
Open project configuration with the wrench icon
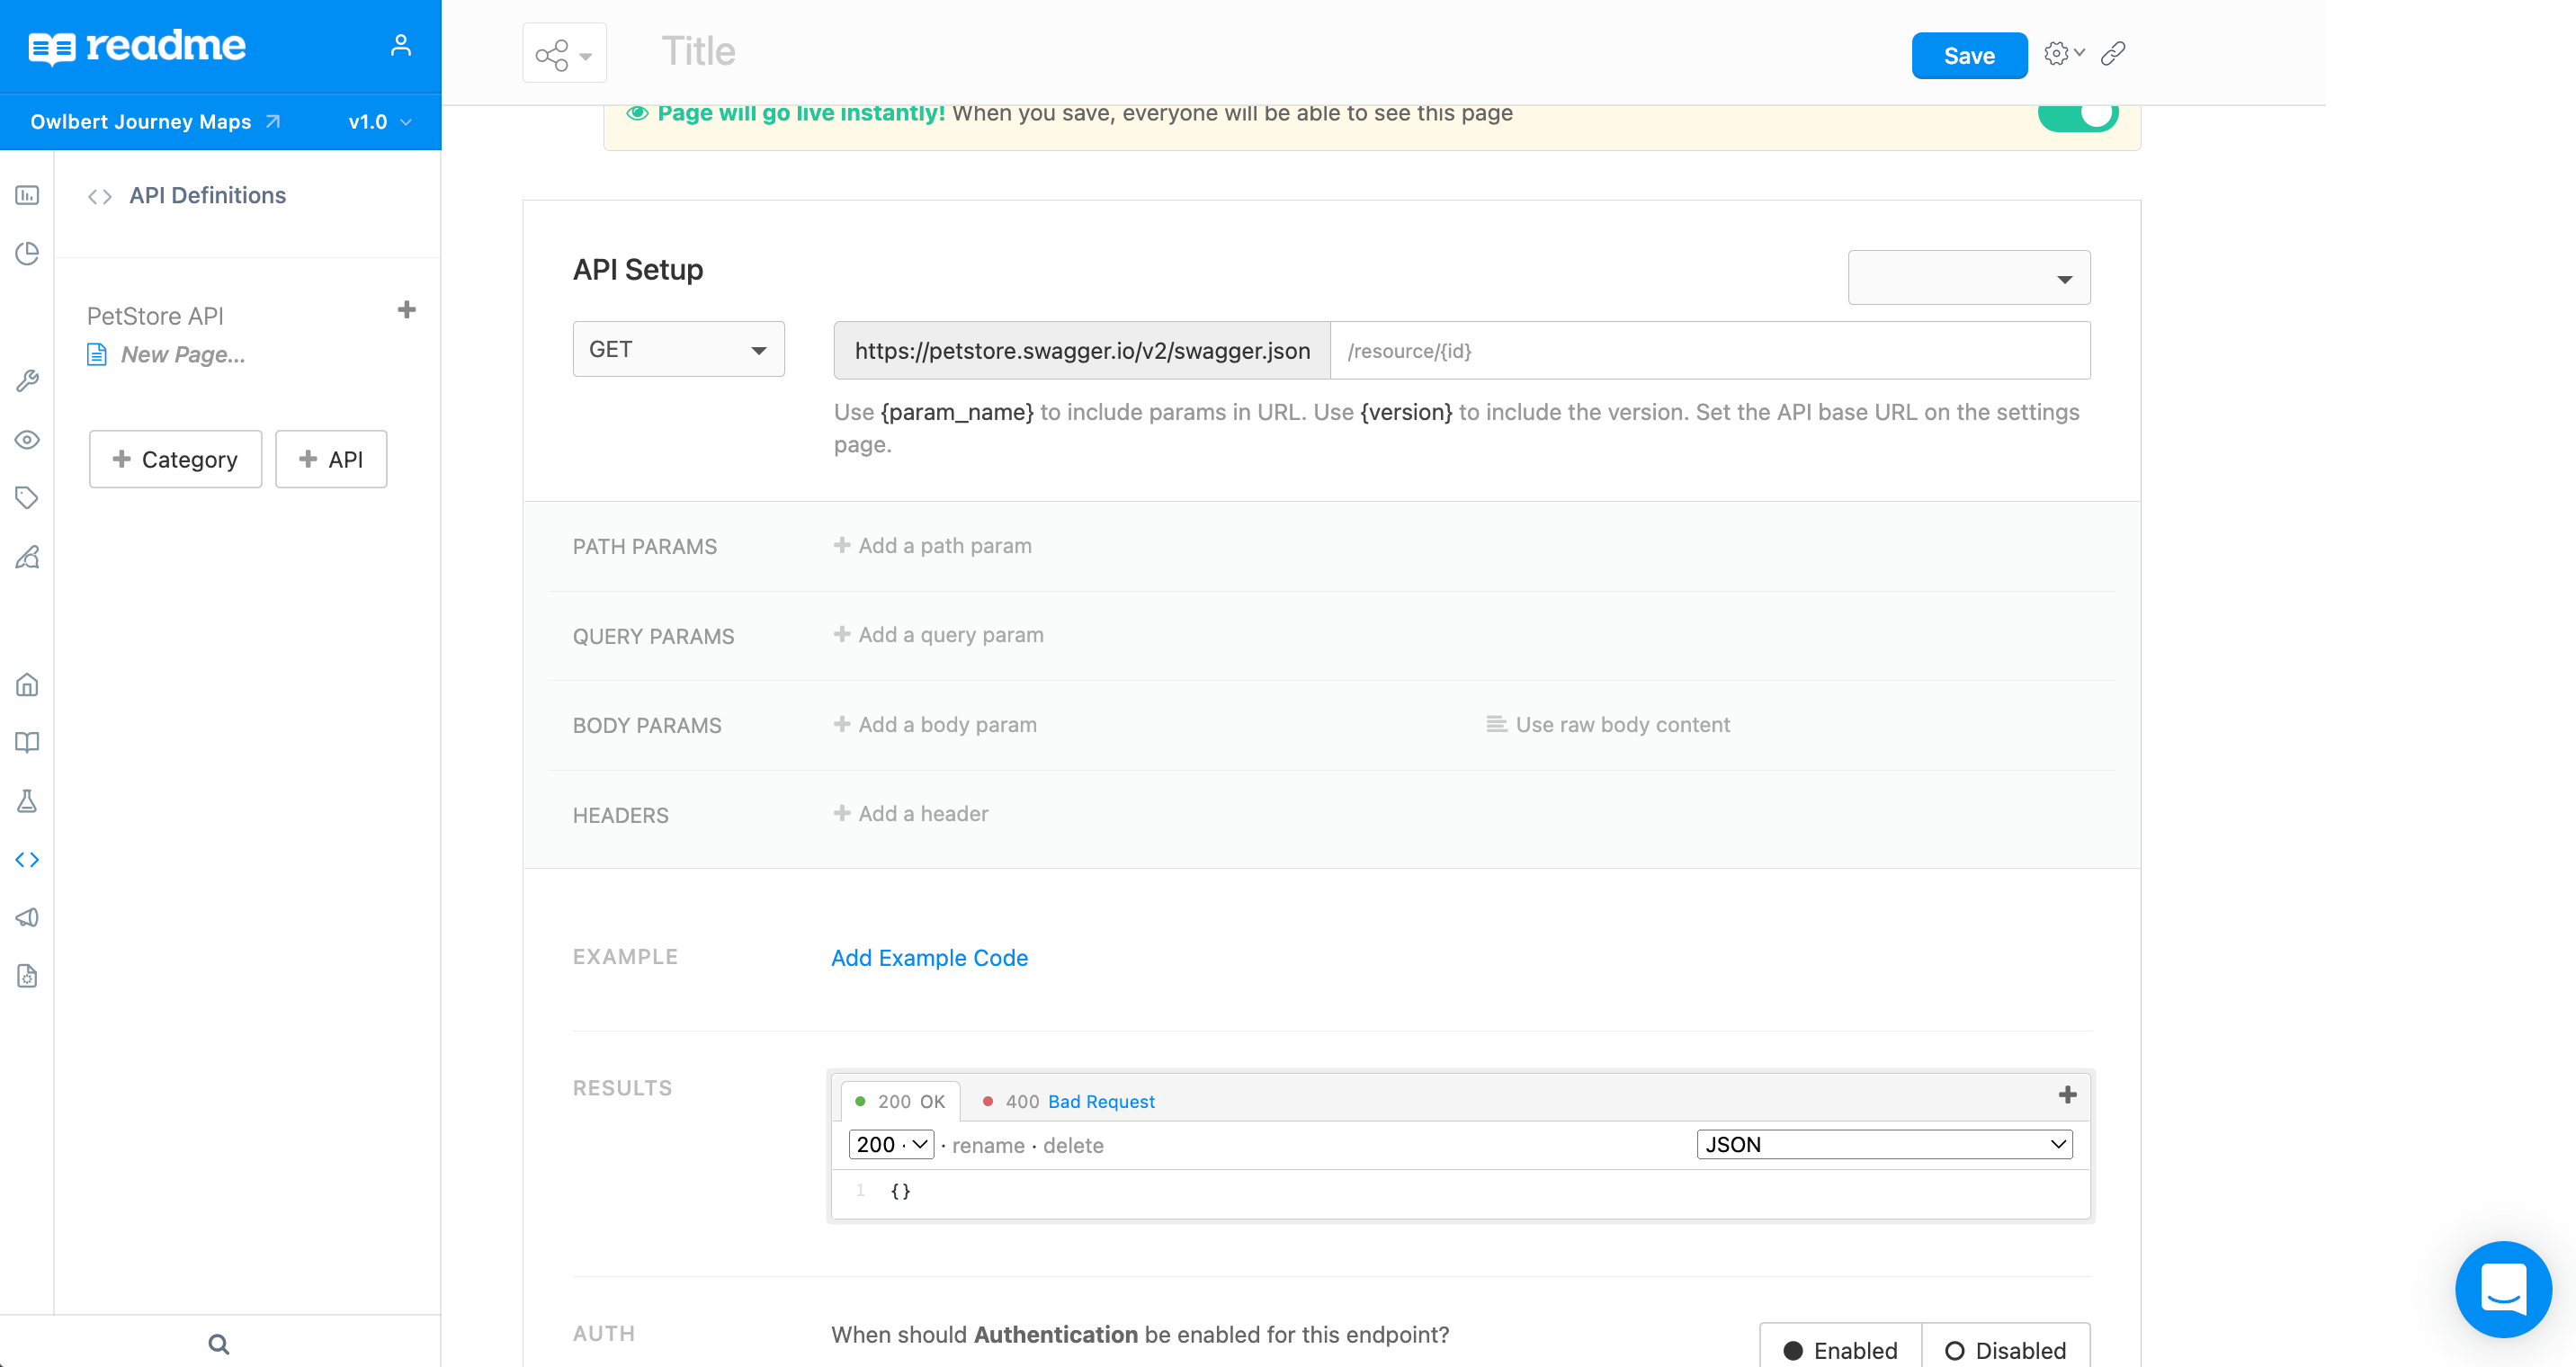click(x=27, y=380)
